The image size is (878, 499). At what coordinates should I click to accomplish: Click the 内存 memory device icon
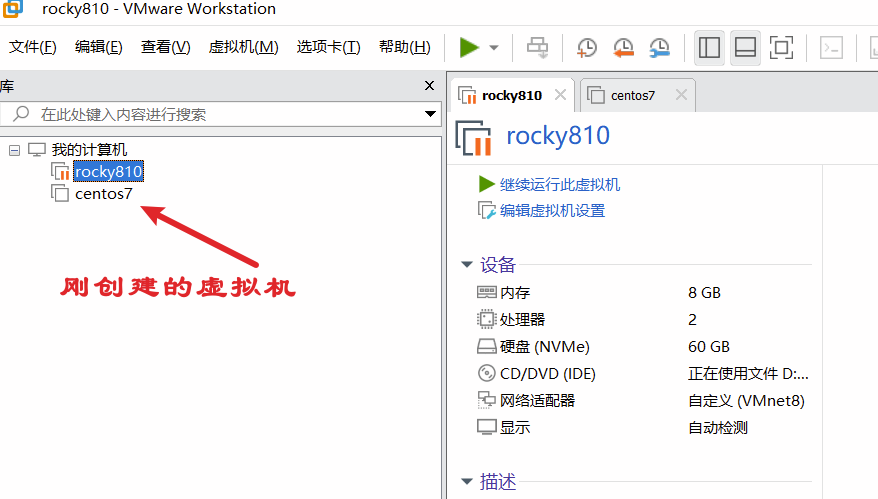(x=487, y=292)
